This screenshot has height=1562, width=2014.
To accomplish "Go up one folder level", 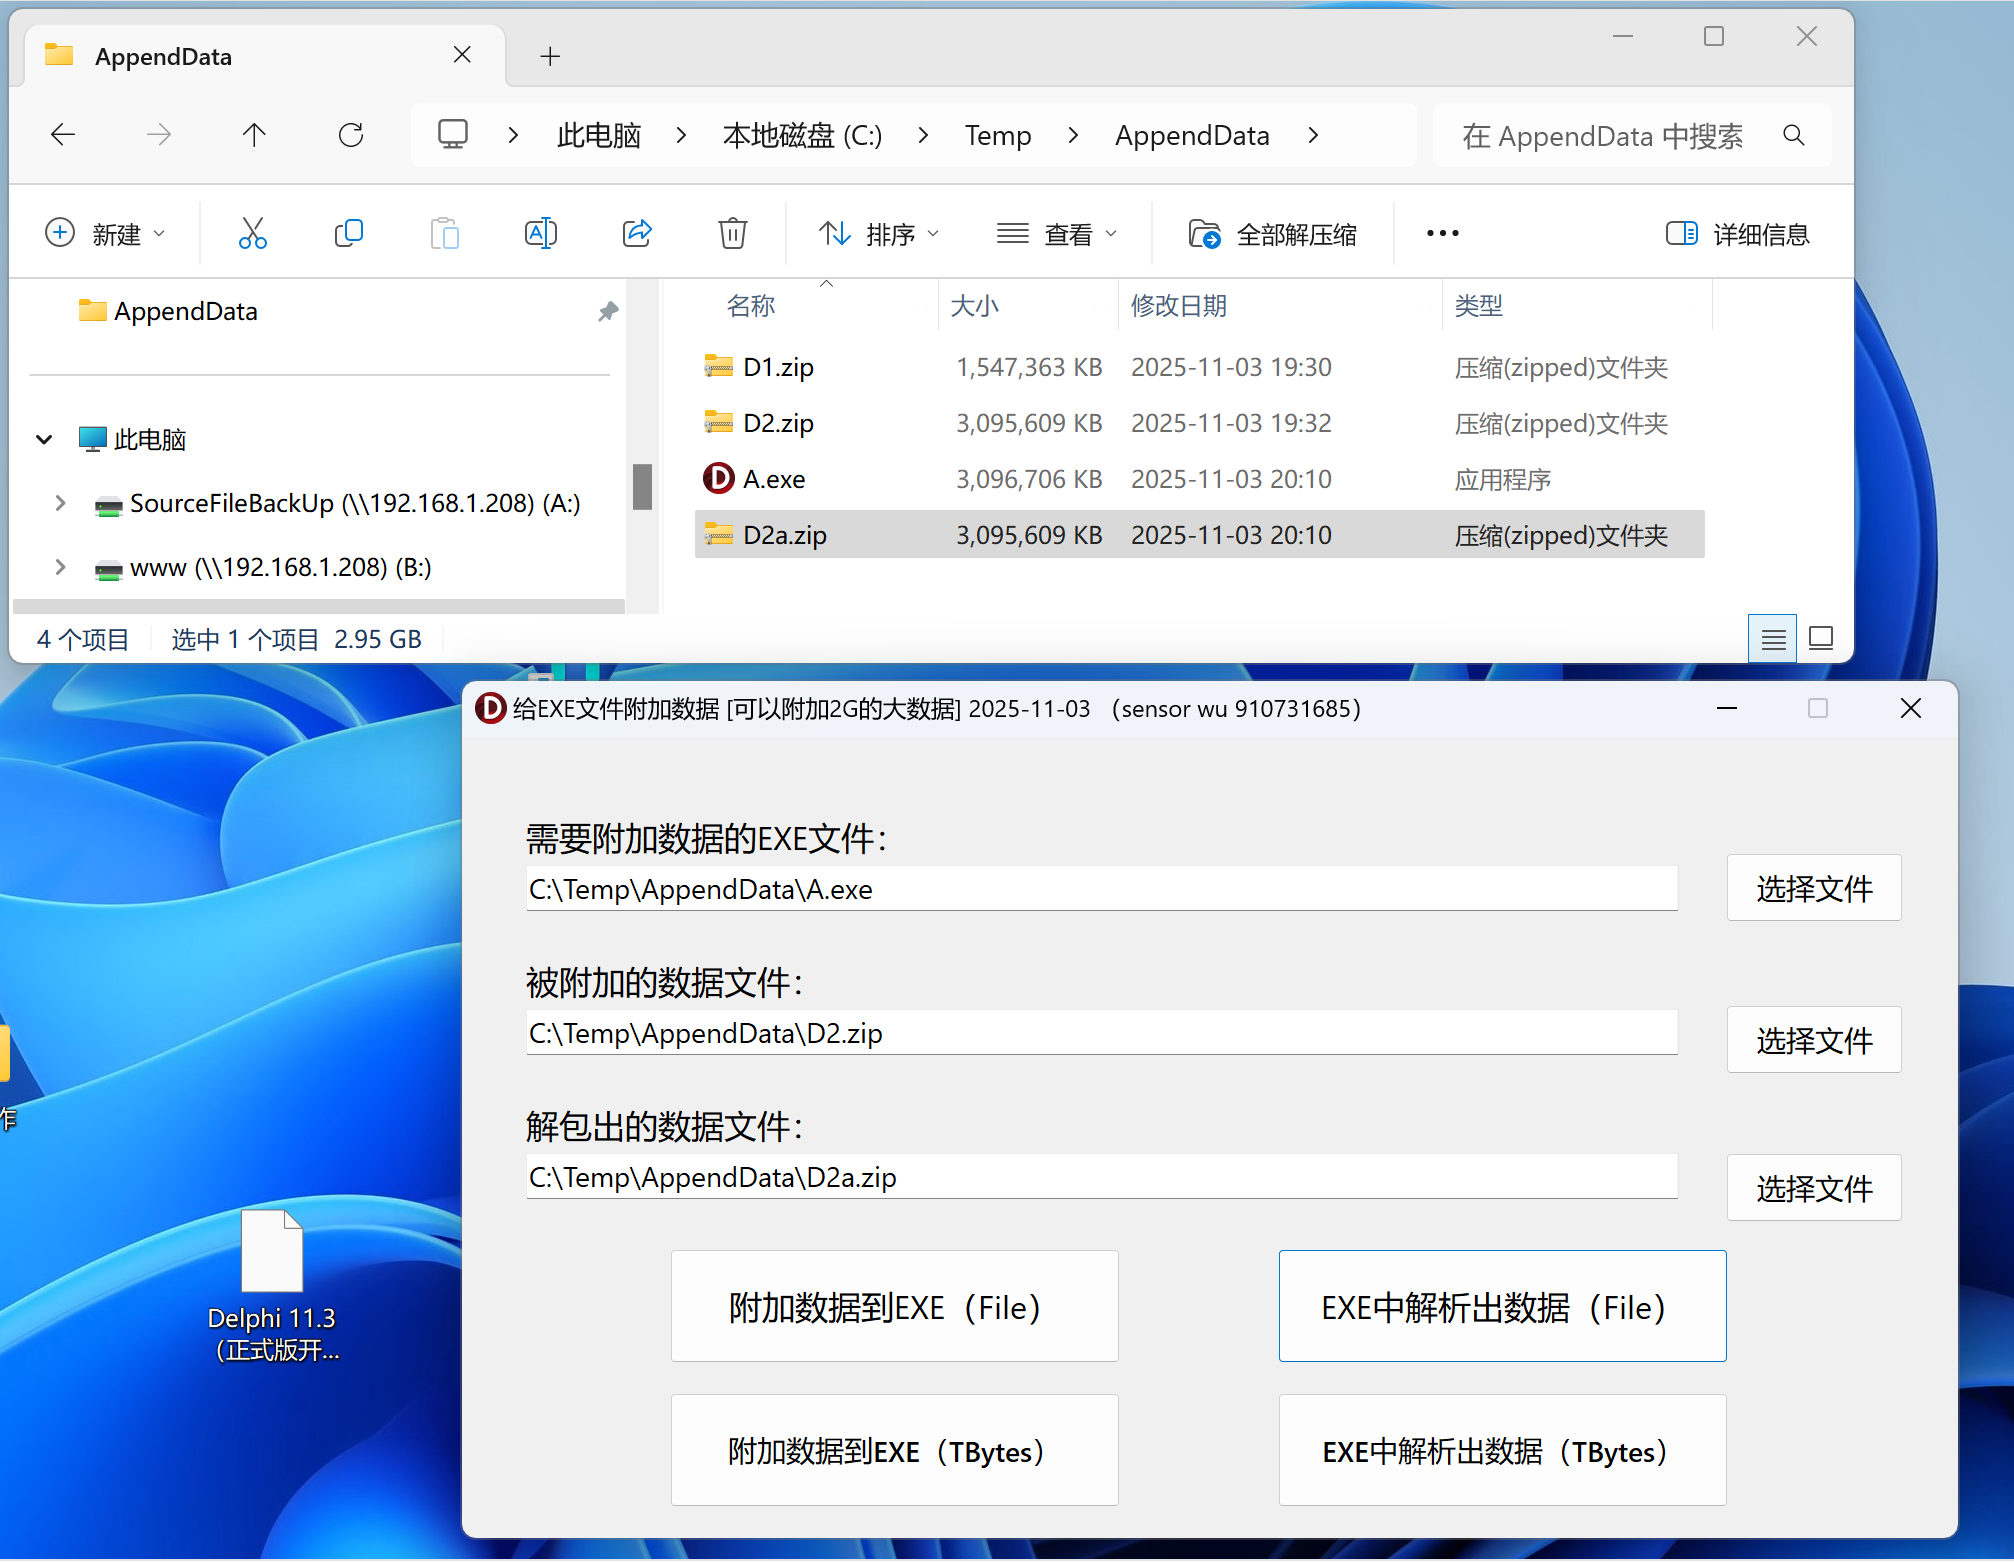I will pos(254,135).
